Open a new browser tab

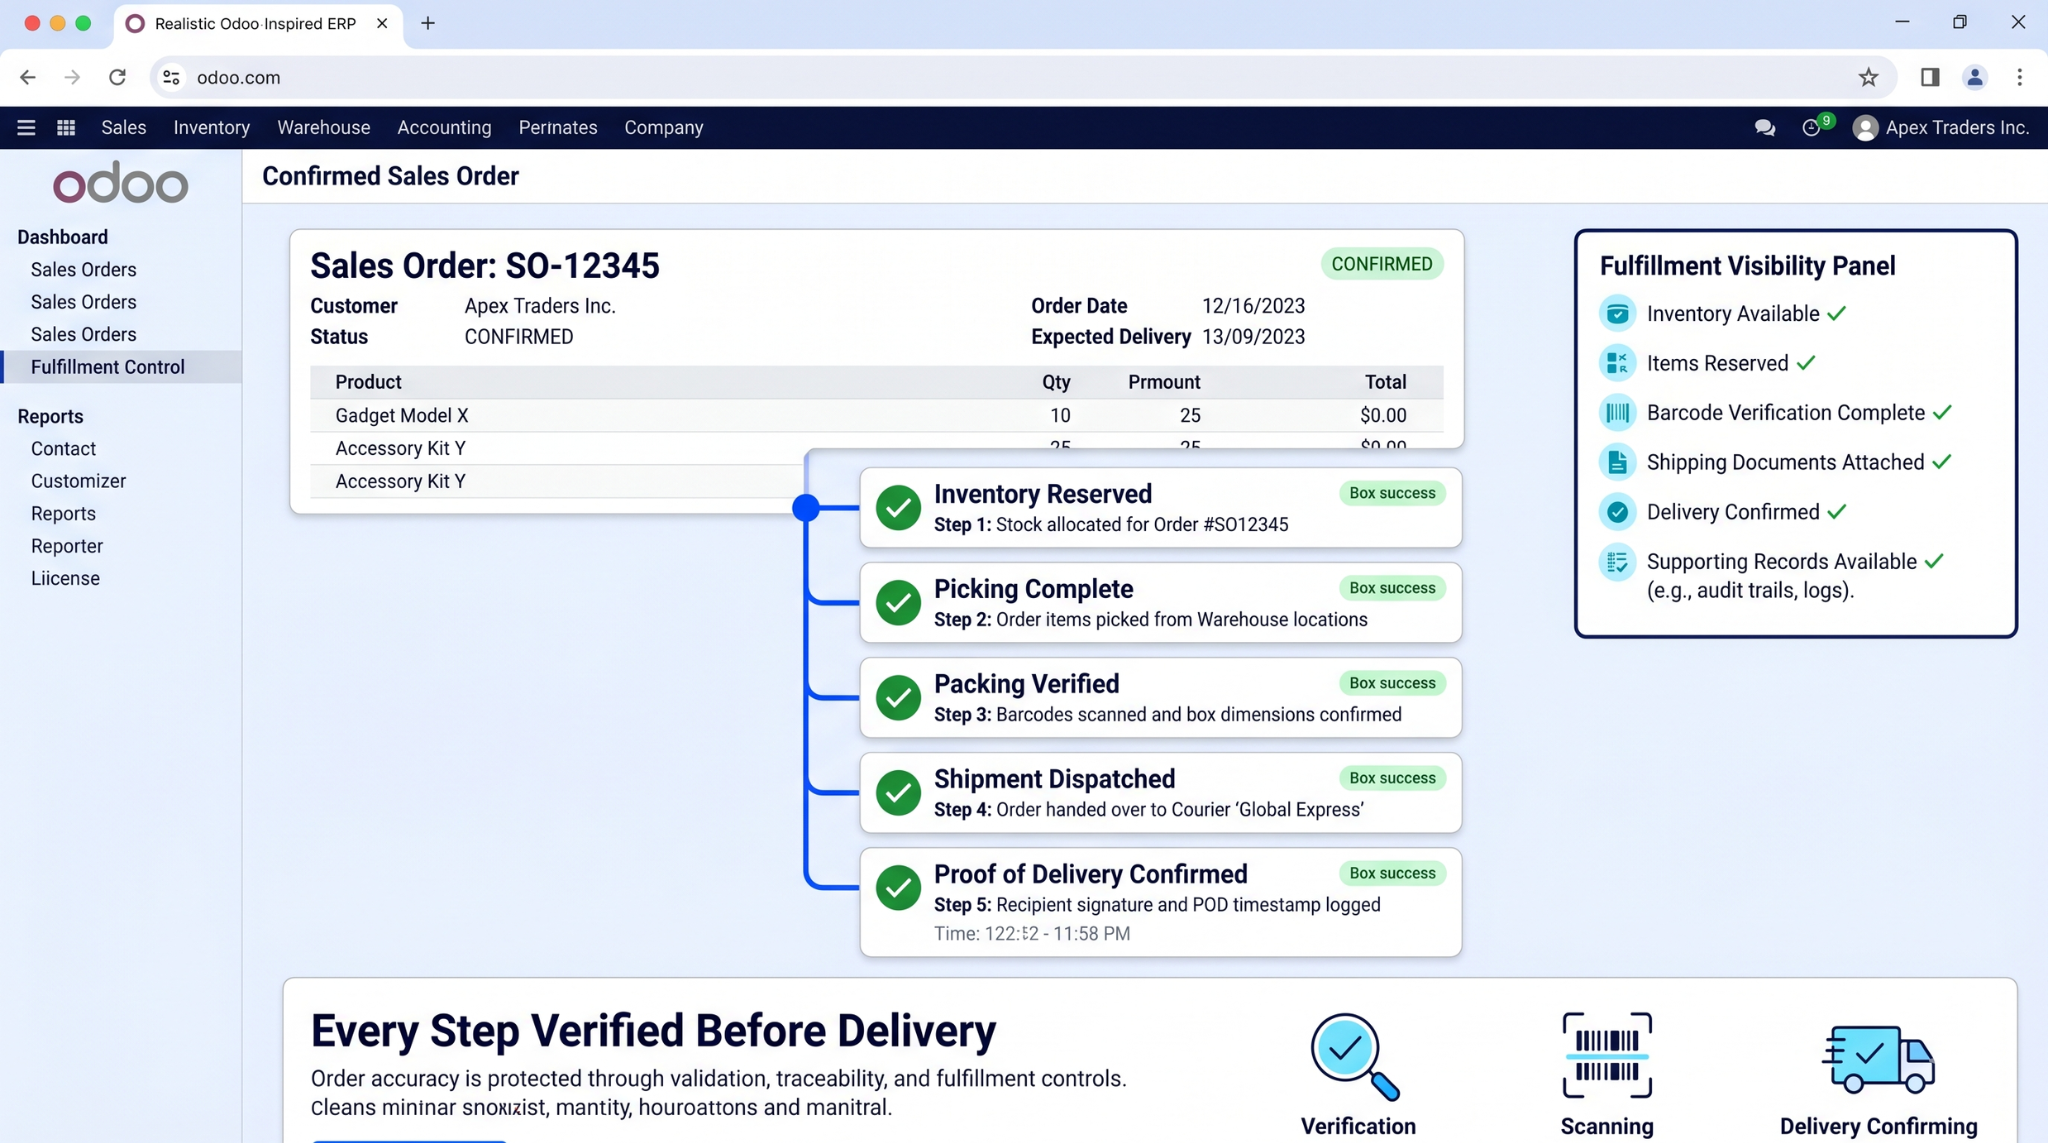(x=428, y=23)
